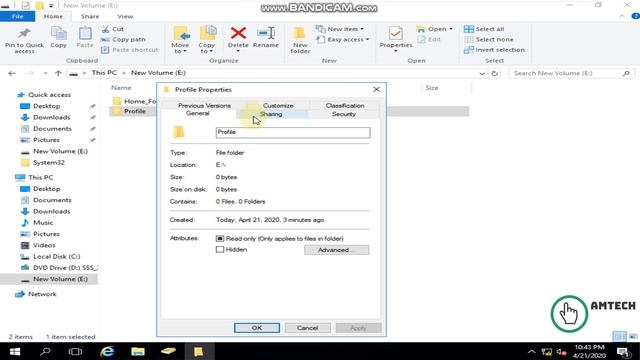The width and height of the screenshot is (640, 360).
Task: Expand the address bar history dropdown
Action: click(482, 73)
